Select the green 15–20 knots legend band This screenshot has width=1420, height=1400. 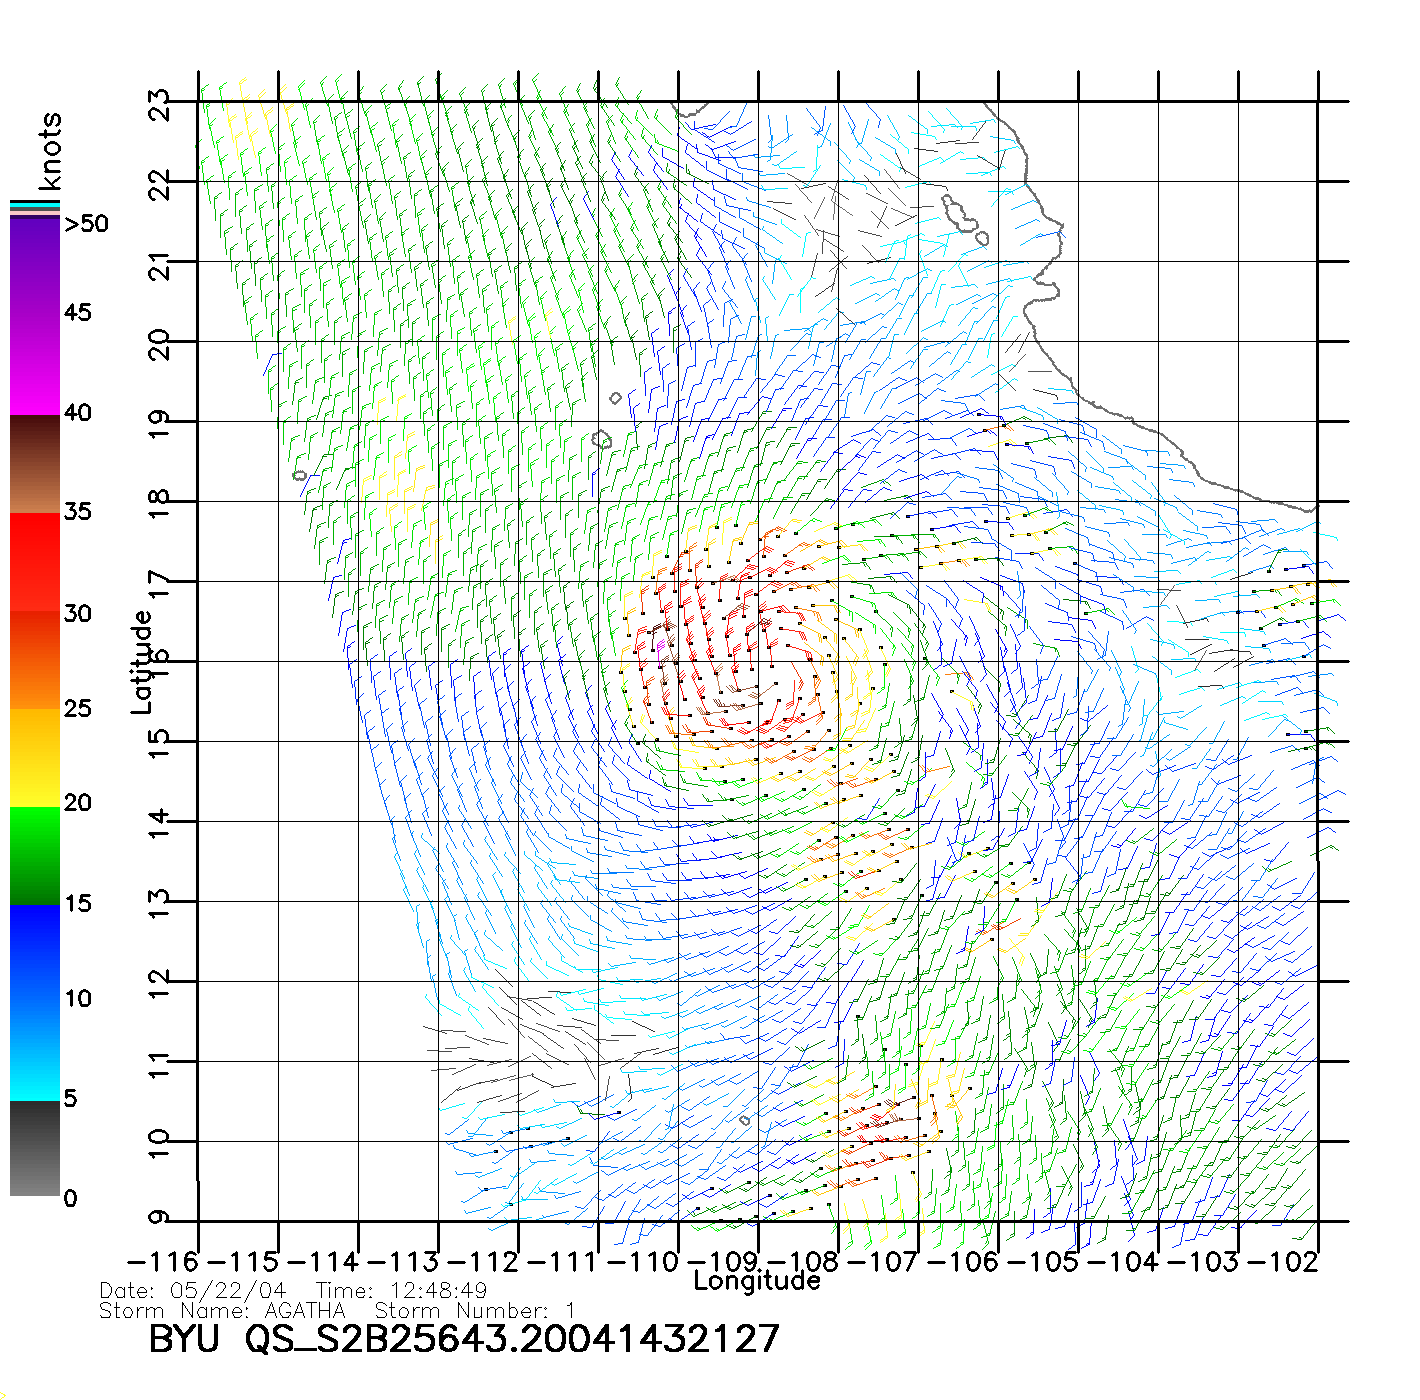click(35, 855)
